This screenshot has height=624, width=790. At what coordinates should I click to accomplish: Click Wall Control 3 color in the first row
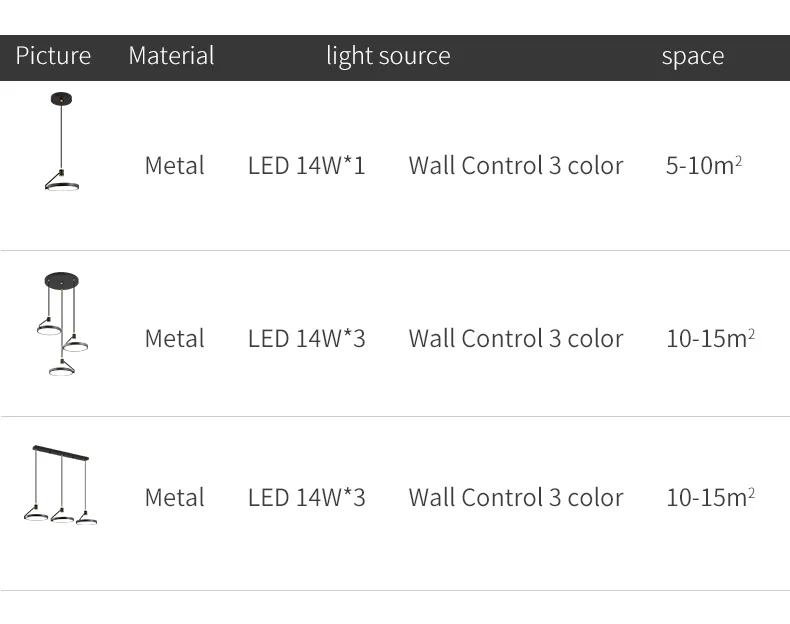click(x=515, y=165)
